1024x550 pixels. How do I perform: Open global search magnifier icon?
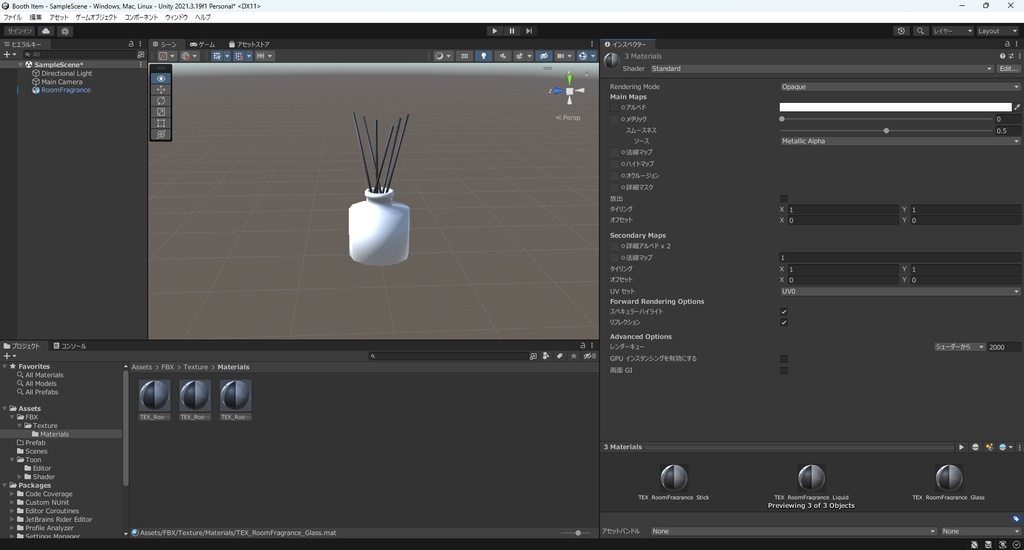coord(920,31)
